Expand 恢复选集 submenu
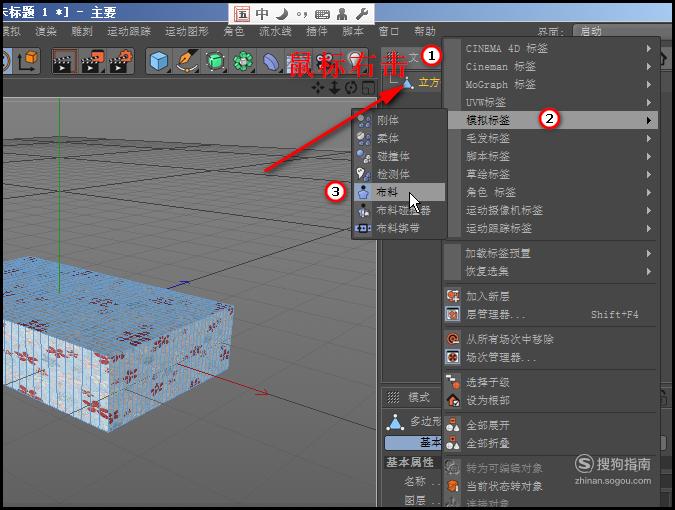The image size is (675, 510). coord(551,272)
